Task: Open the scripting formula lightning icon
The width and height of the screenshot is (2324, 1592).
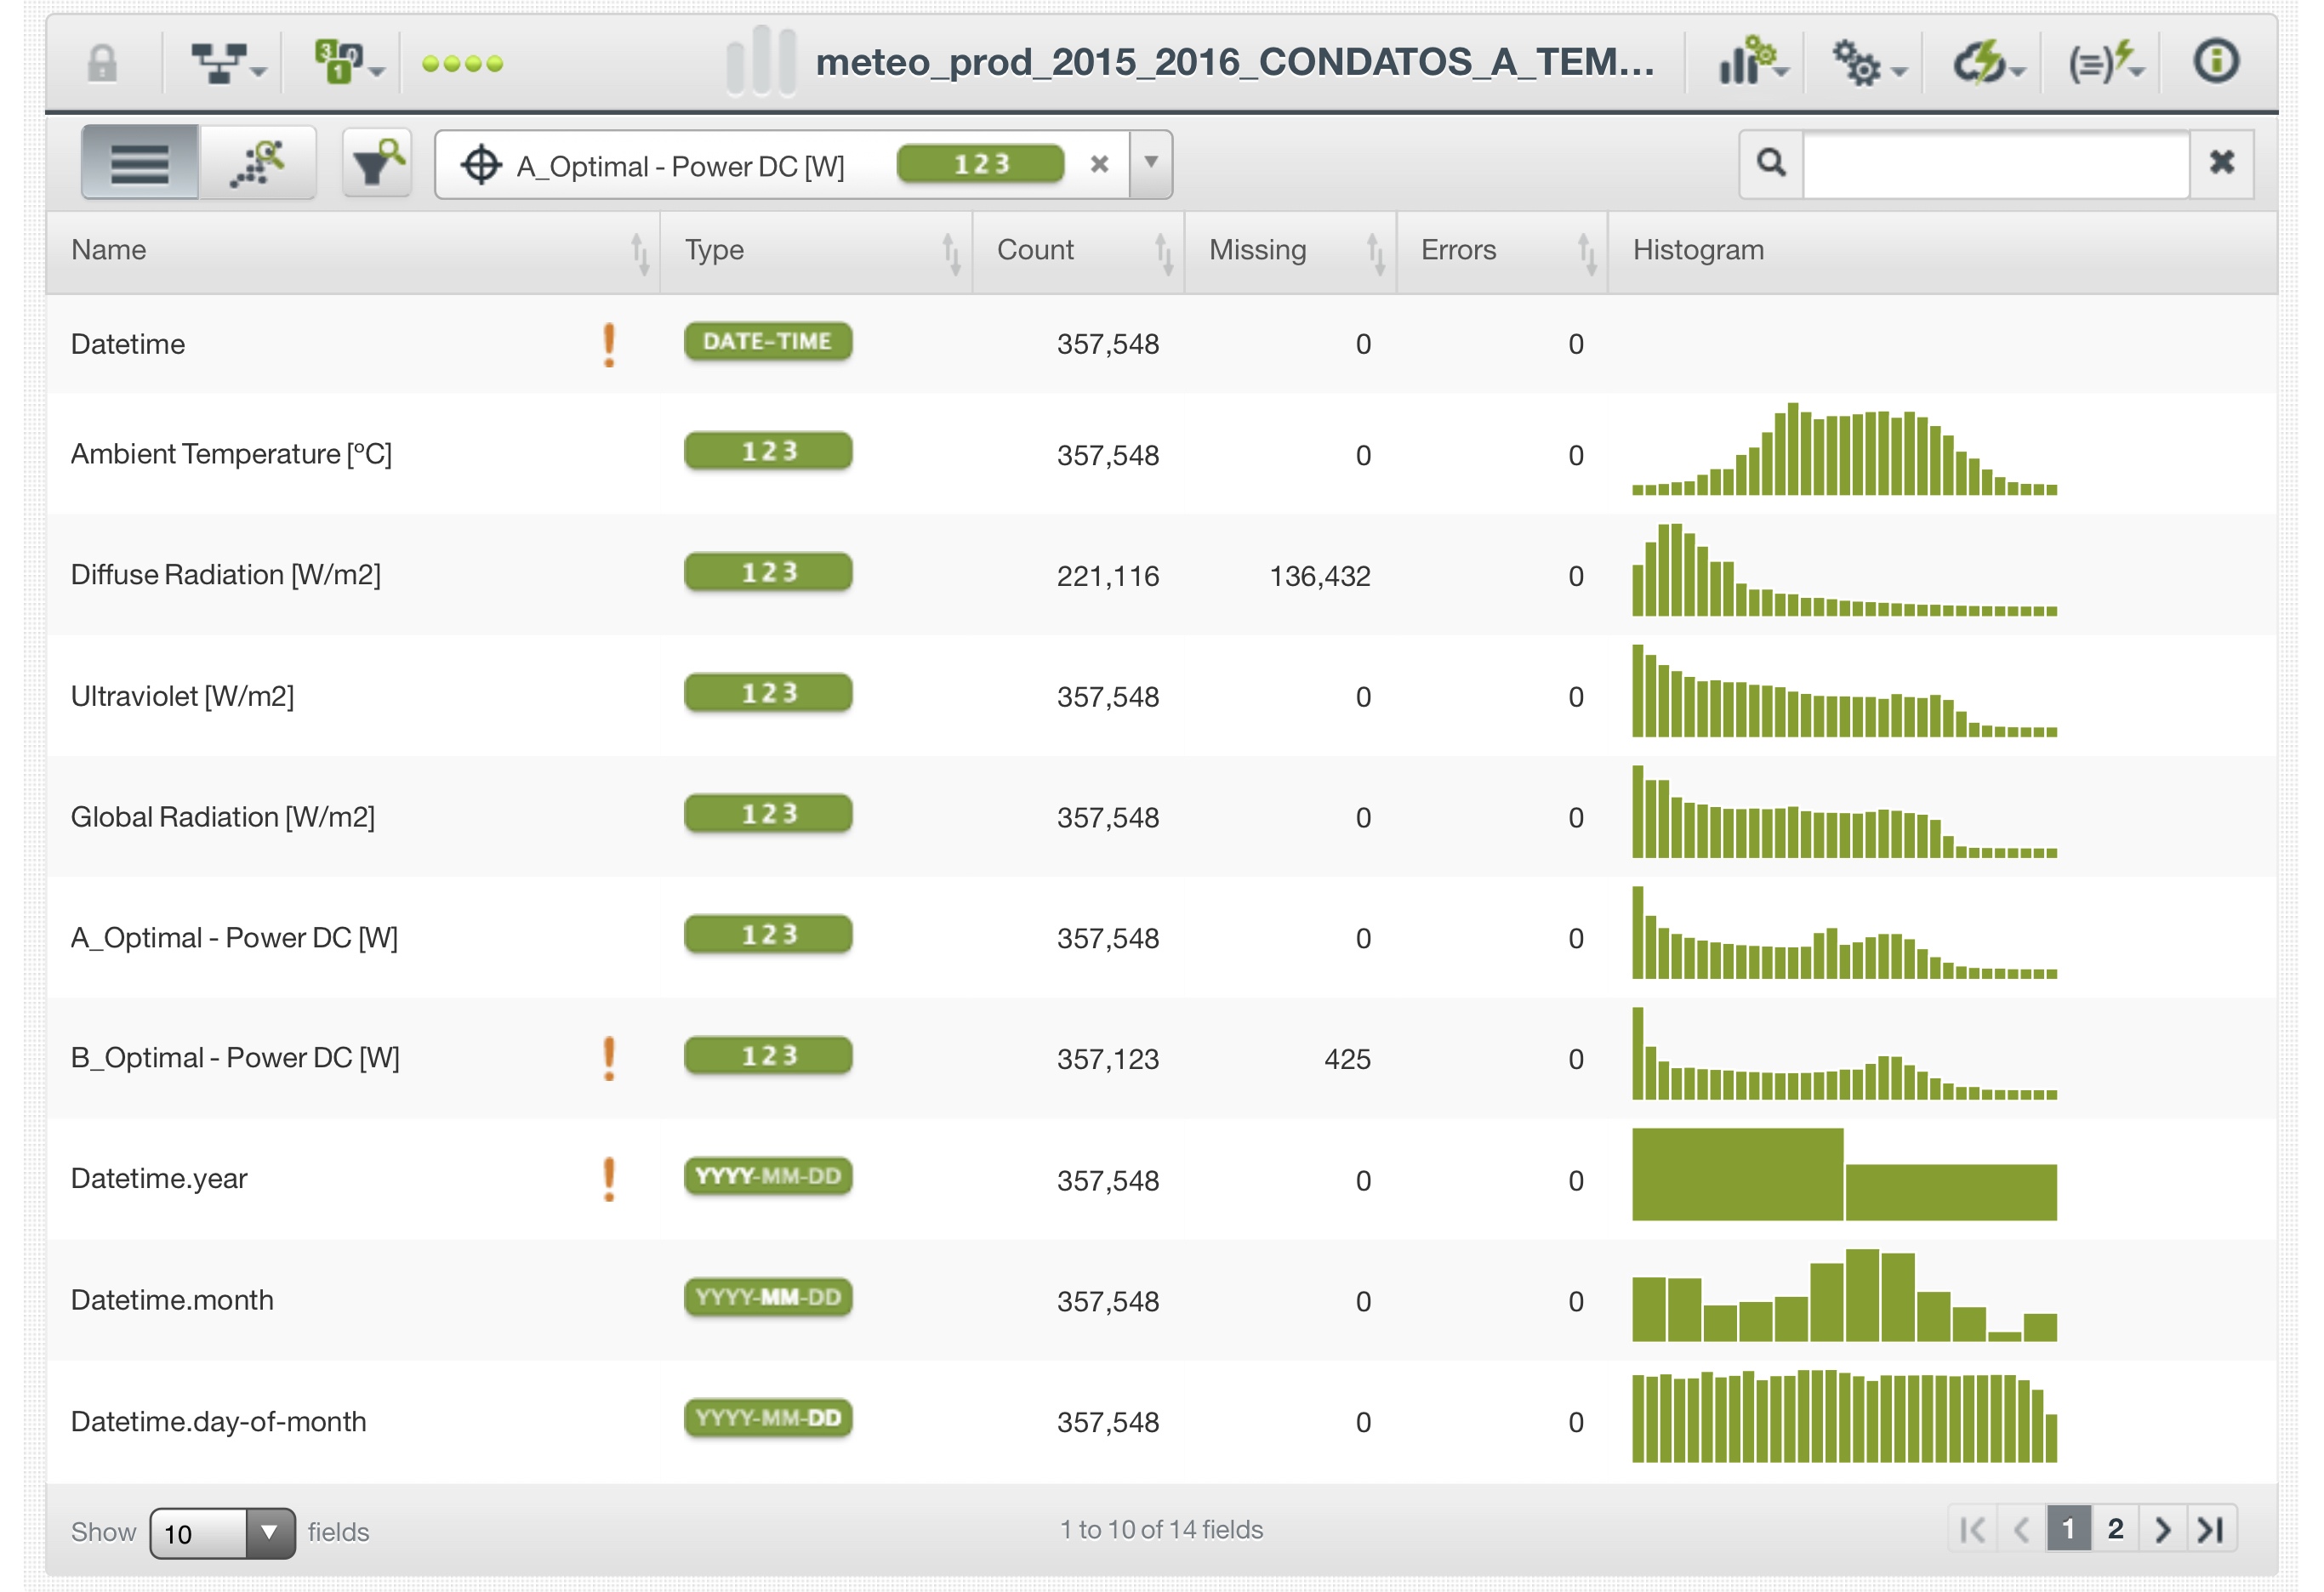Action: [2104, 63]
